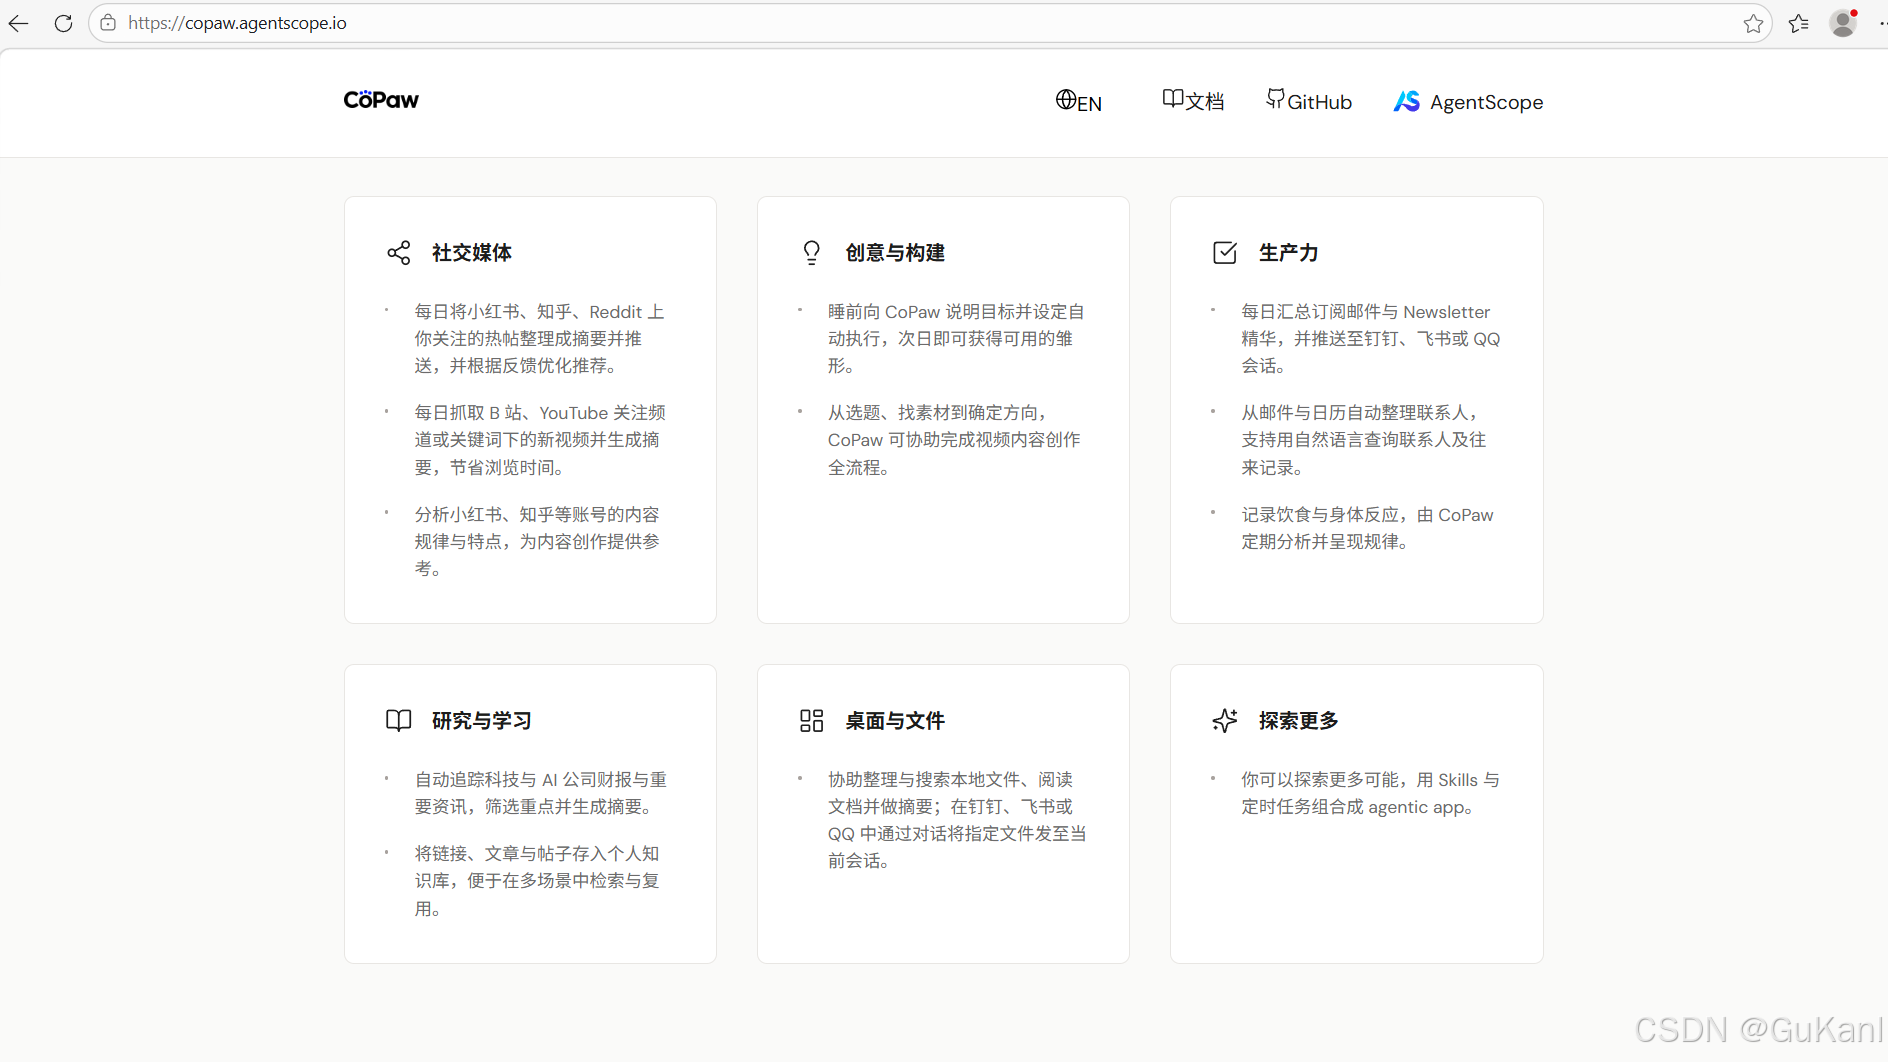Reload the page with refresh icon
Viewport: 1888px width, 1062px height.
click(x=63, y=23)
